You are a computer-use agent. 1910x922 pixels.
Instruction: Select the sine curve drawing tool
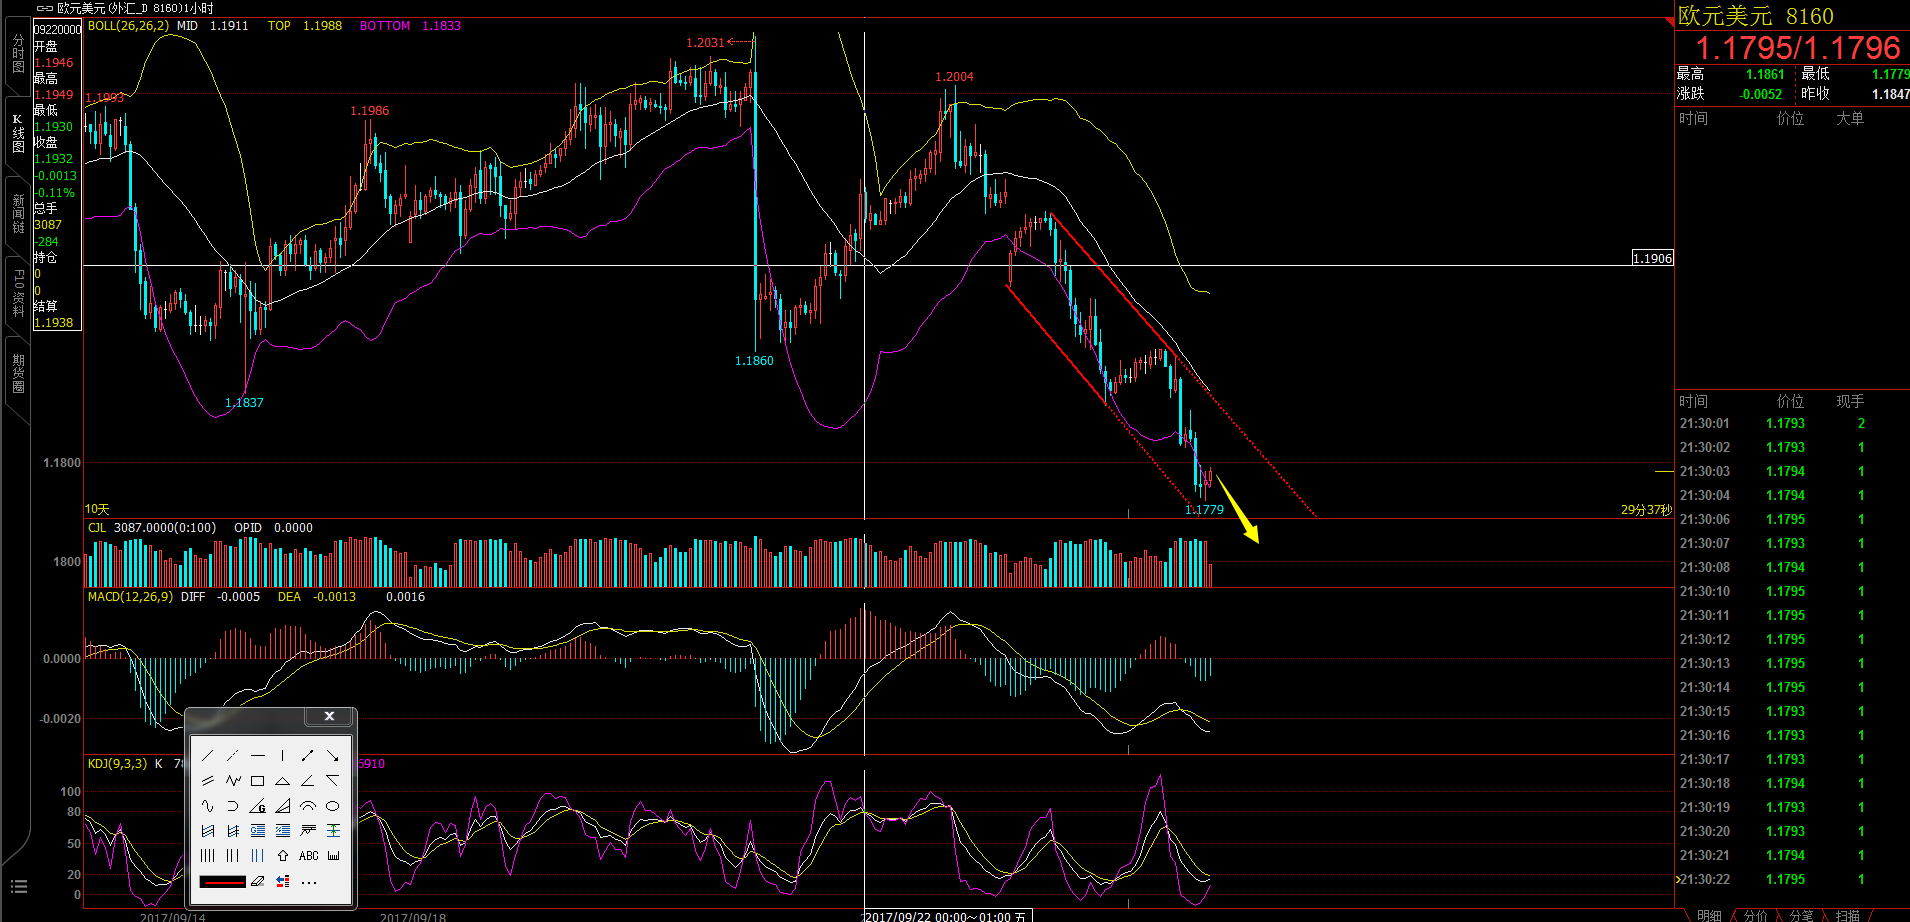coord(208,806)
